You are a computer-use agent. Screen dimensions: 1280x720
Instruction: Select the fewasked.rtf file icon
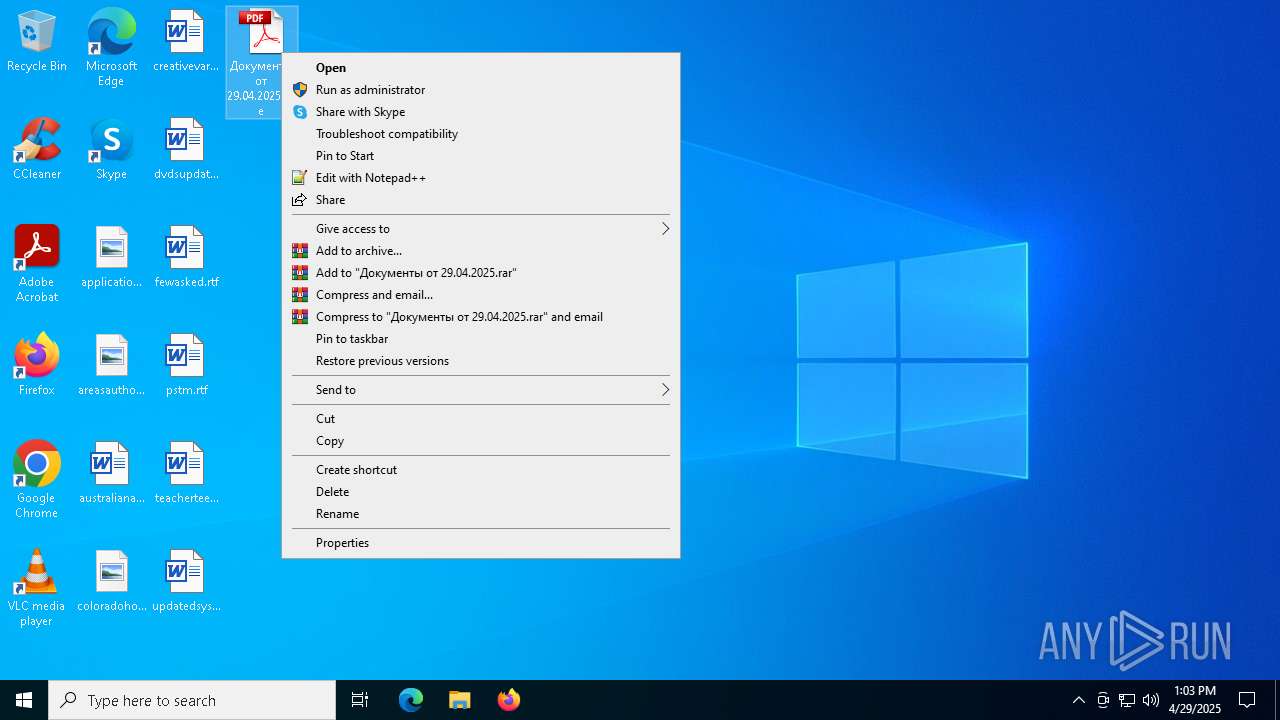pyautogui.click(x=185, y=258)
